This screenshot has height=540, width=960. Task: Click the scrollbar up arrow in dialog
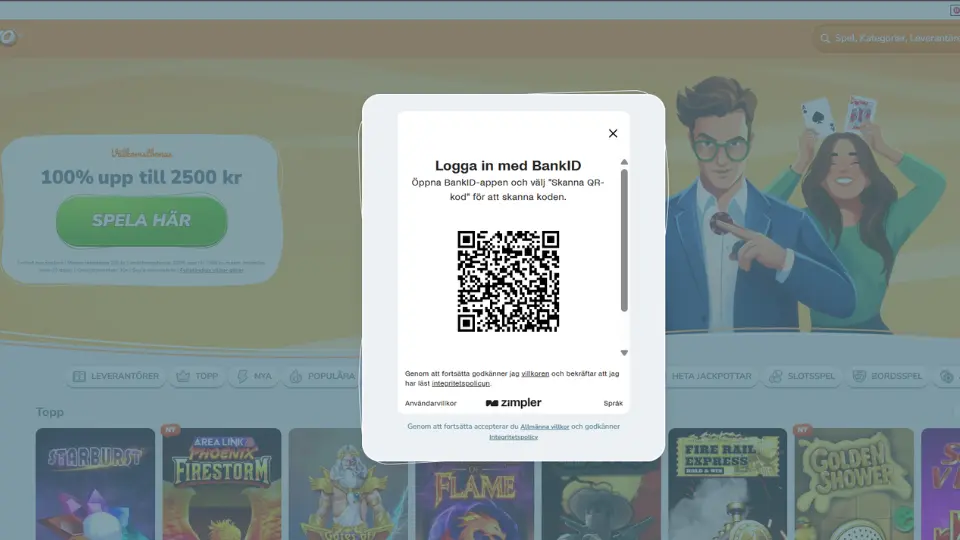(x=624, y=162)
